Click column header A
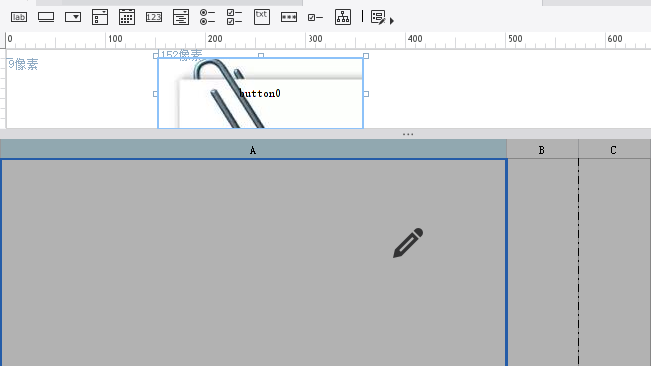The width and height of the screenshot is (651, 366). (x=253, y=150)
